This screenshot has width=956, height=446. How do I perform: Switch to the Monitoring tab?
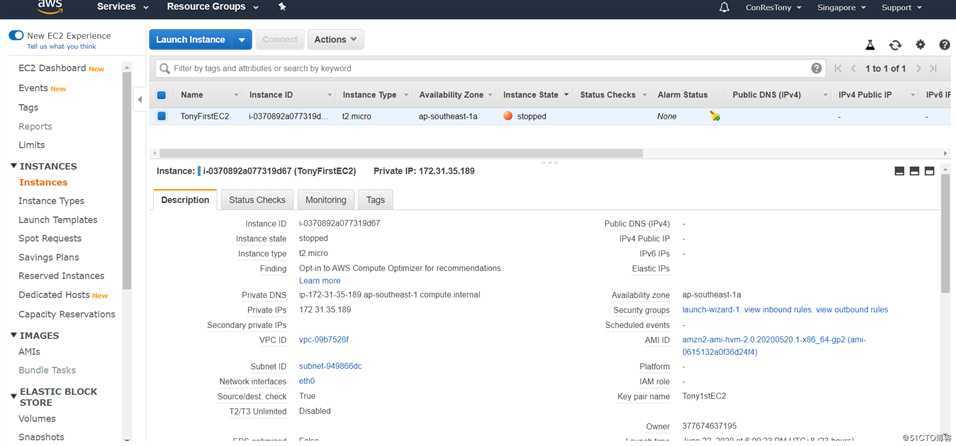326,200
